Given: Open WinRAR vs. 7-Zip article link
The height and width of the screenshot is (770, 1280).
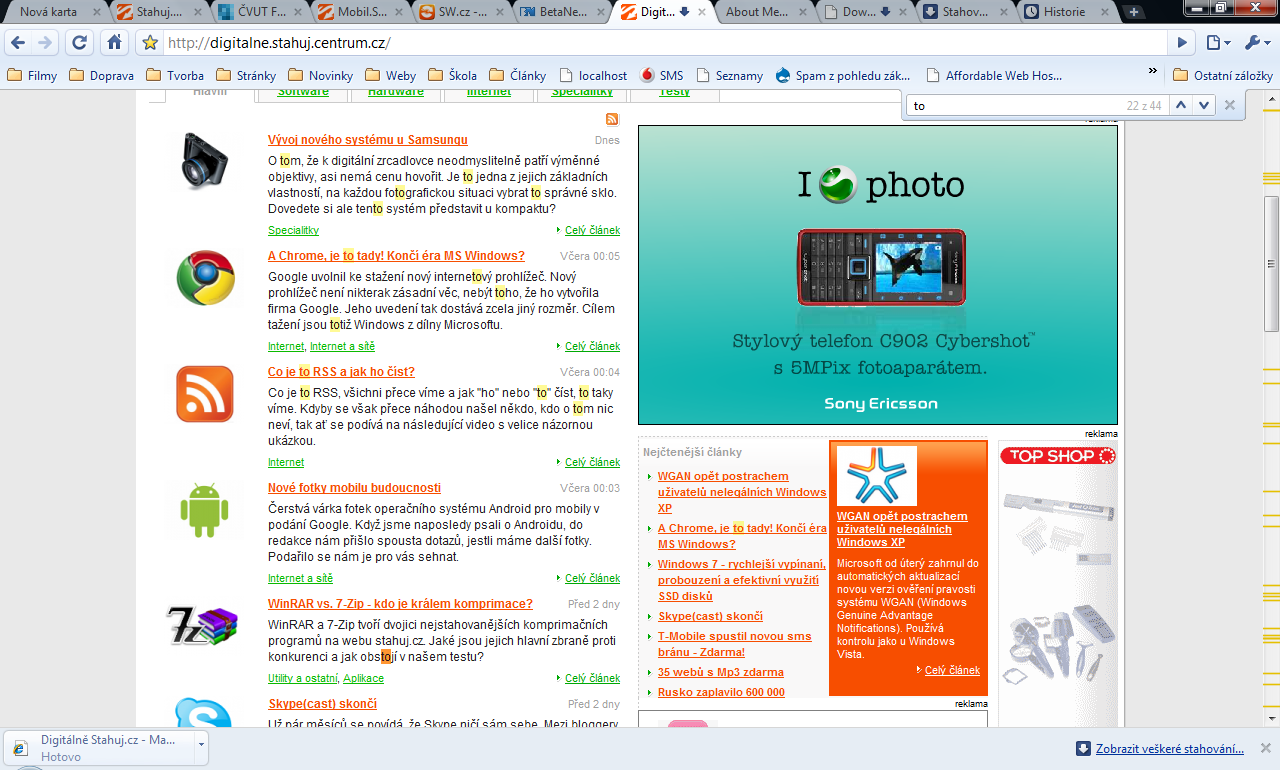Looking at the screenshot, I should coord(400,604).
